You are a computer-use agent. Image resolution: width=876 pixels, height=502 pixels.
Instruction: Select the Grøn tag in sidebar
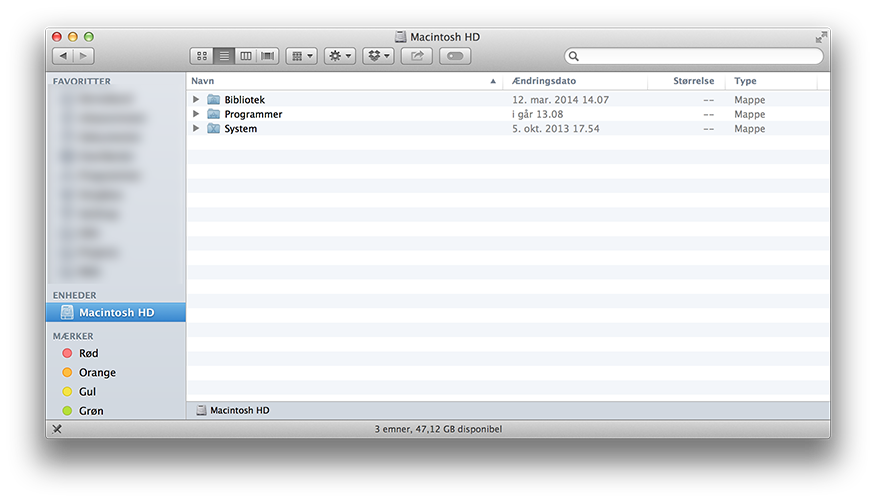click(91, 411)
